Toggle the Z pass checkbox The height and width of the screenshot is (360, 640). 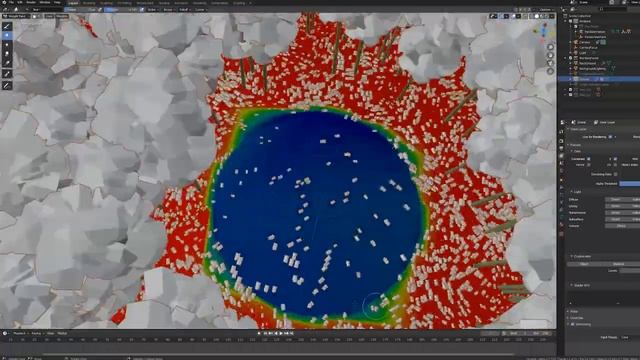[616, 159]
